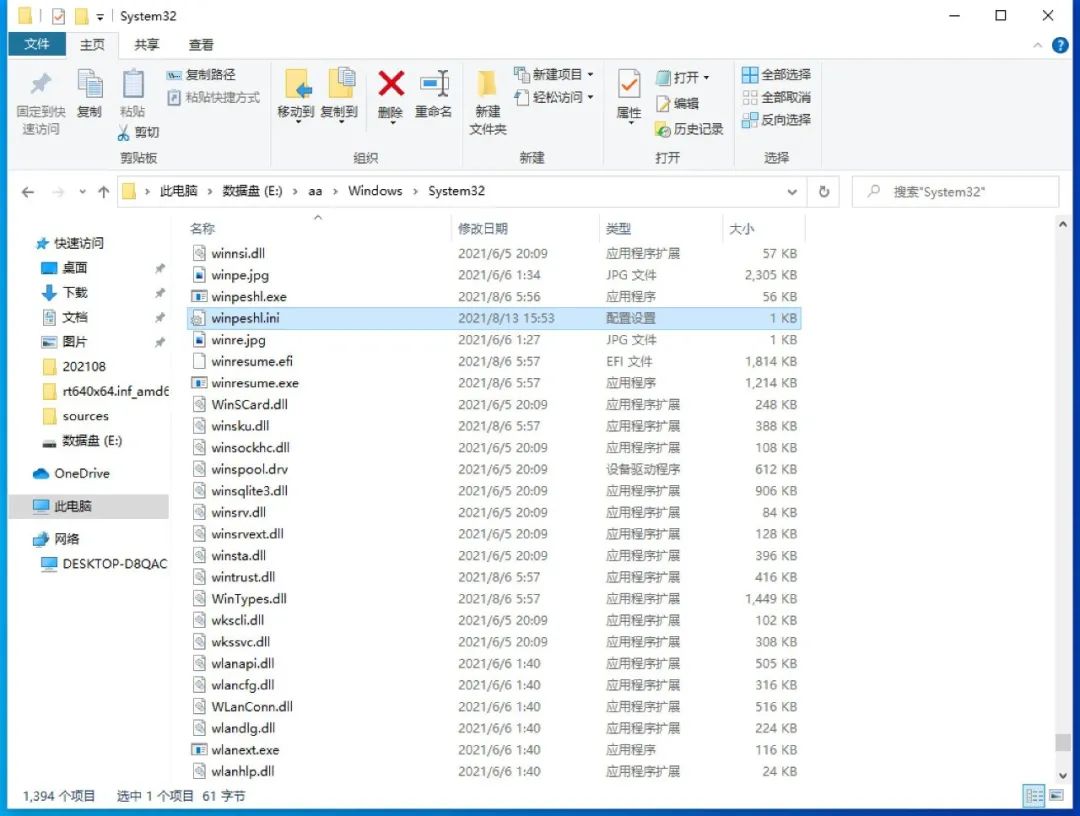Switch to large icons view in status bar
1080x816 pixels.
pos(1058,795)
